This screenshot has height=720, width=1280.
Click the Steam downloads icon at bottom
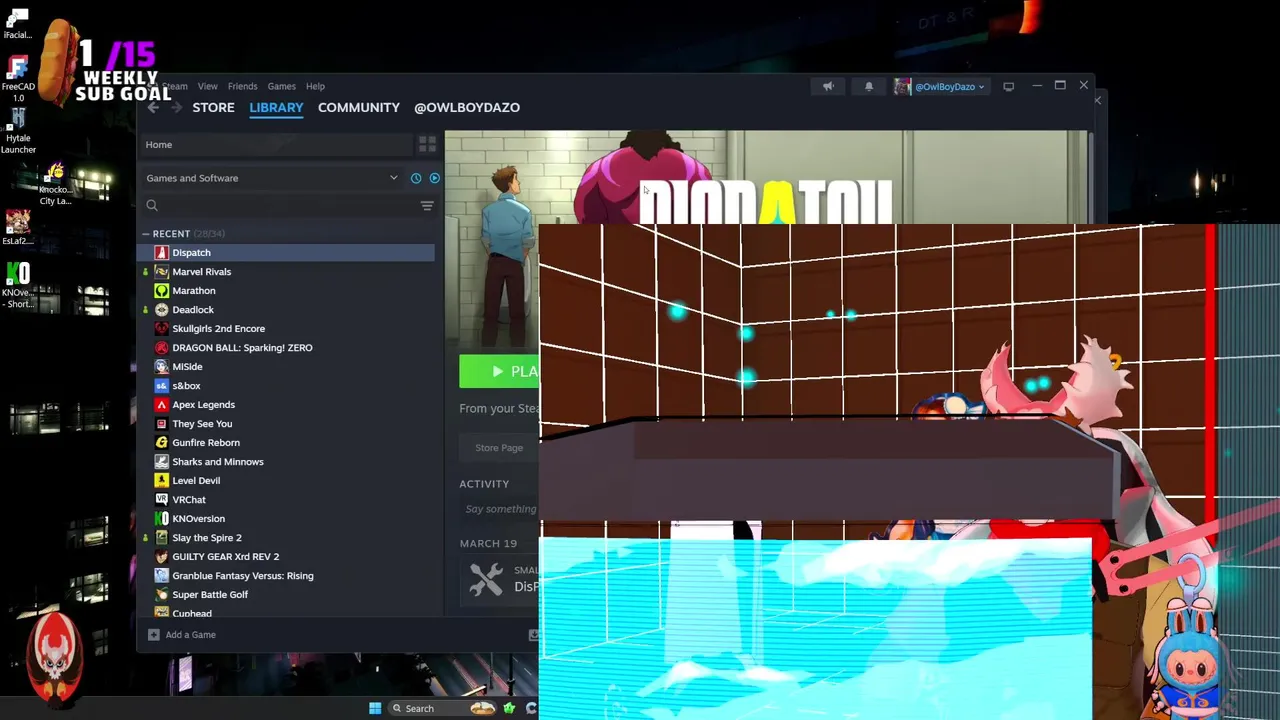coord(533,635)
